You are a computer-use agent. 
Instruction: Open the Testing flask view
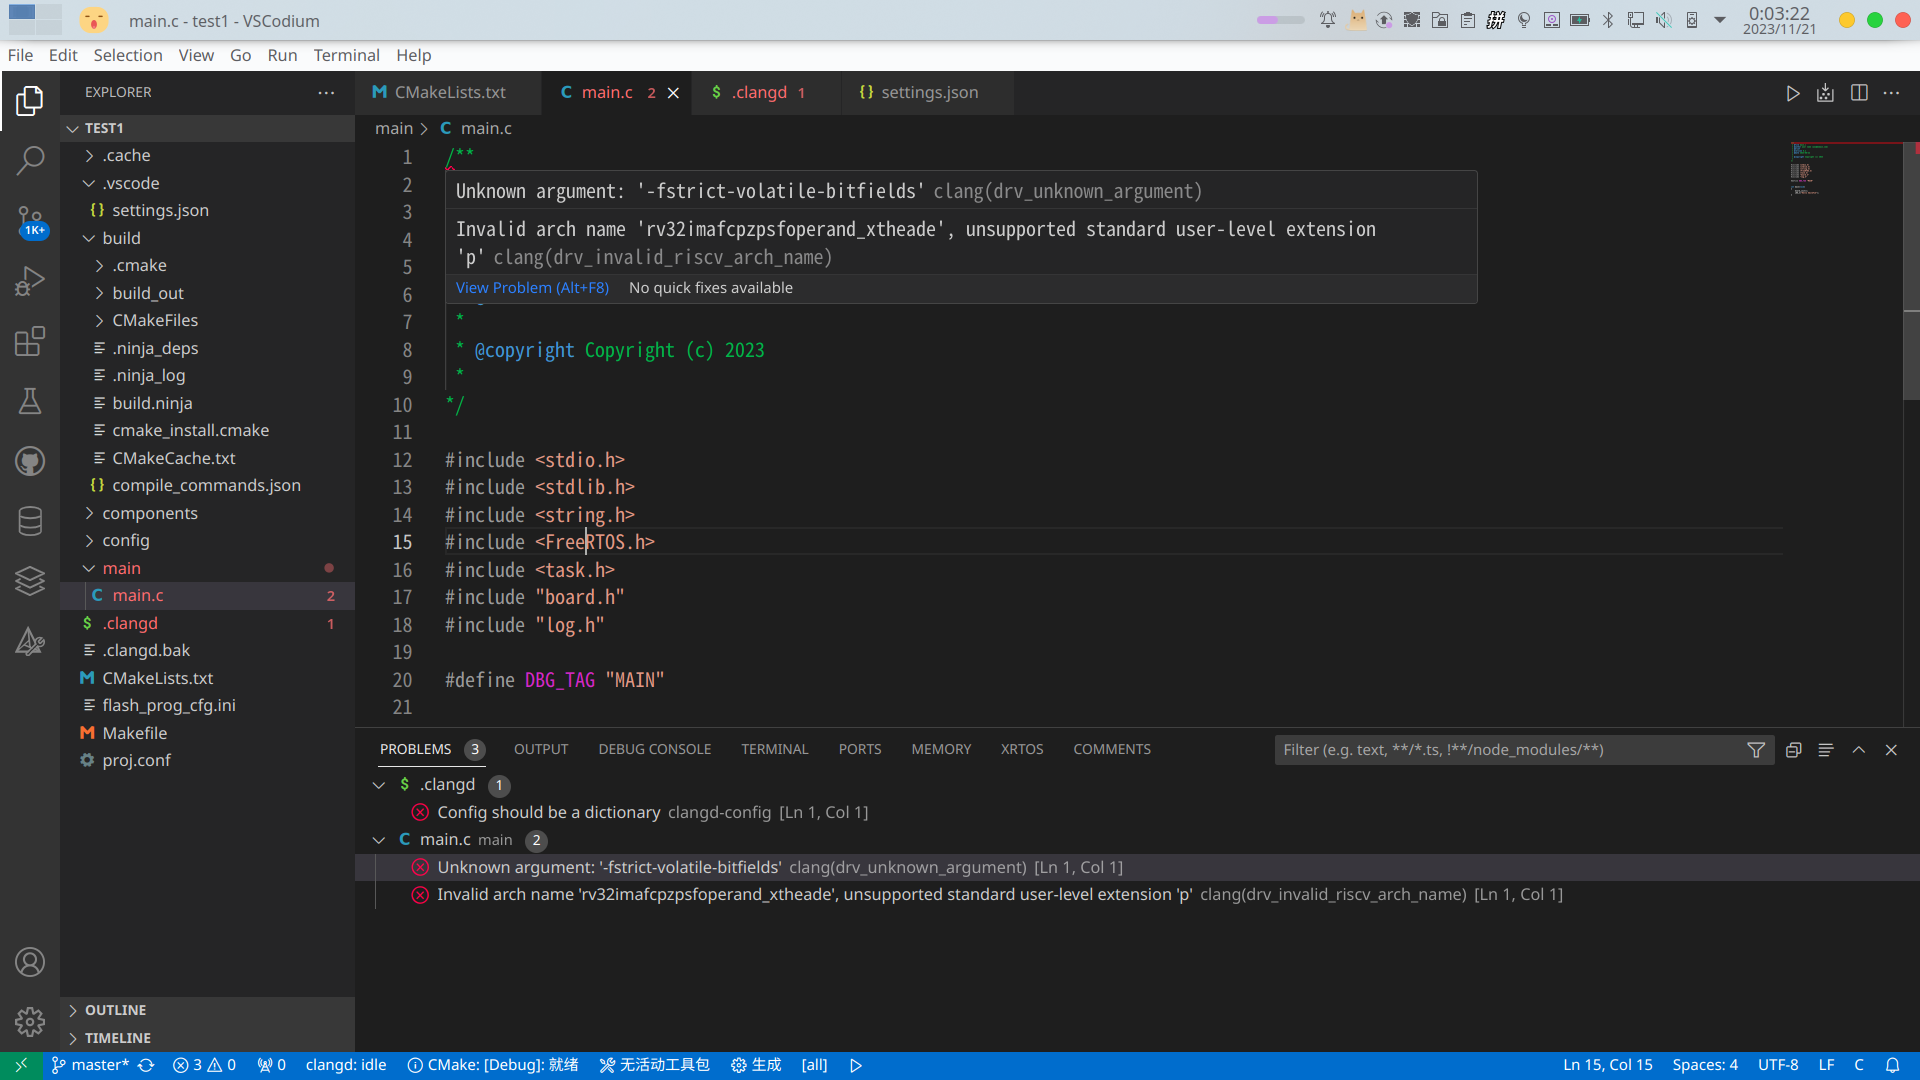pos(30,401)
